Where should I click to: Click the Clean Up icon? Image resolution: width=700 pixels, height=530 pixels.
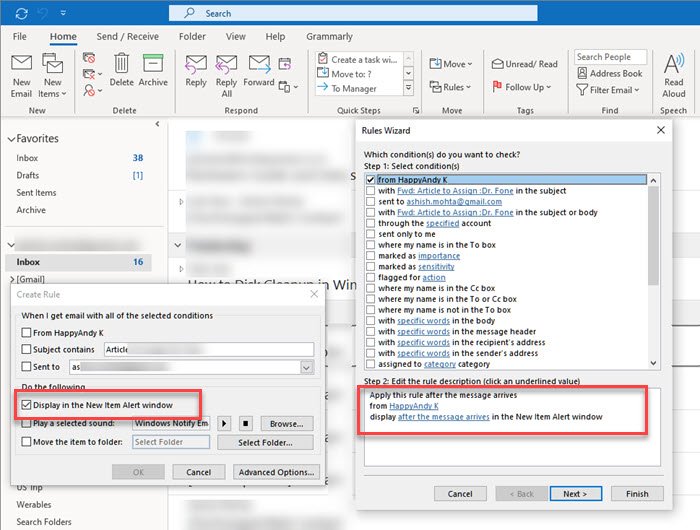point(89,74)
